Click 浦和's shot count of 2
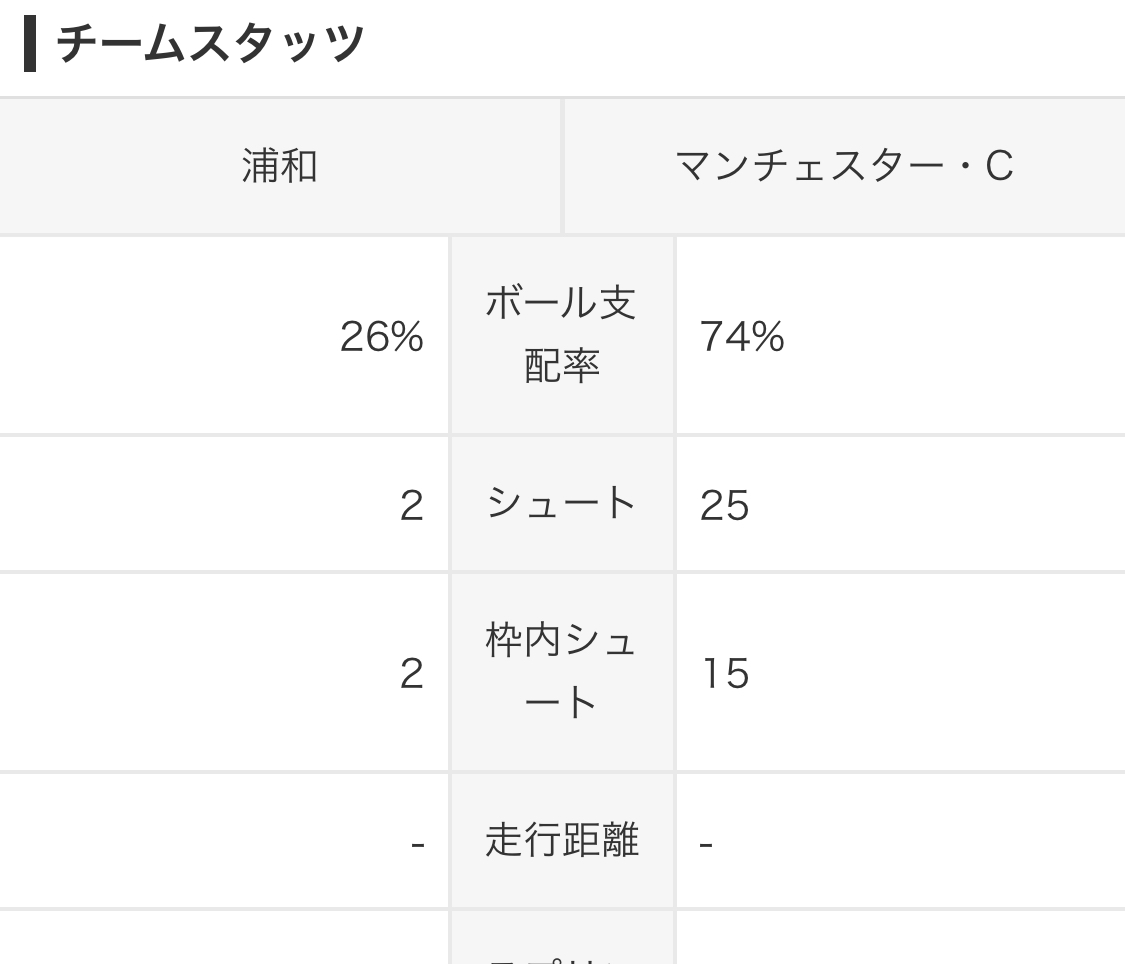The width and height of the screenshot is (1125, 964). (412, 506)
